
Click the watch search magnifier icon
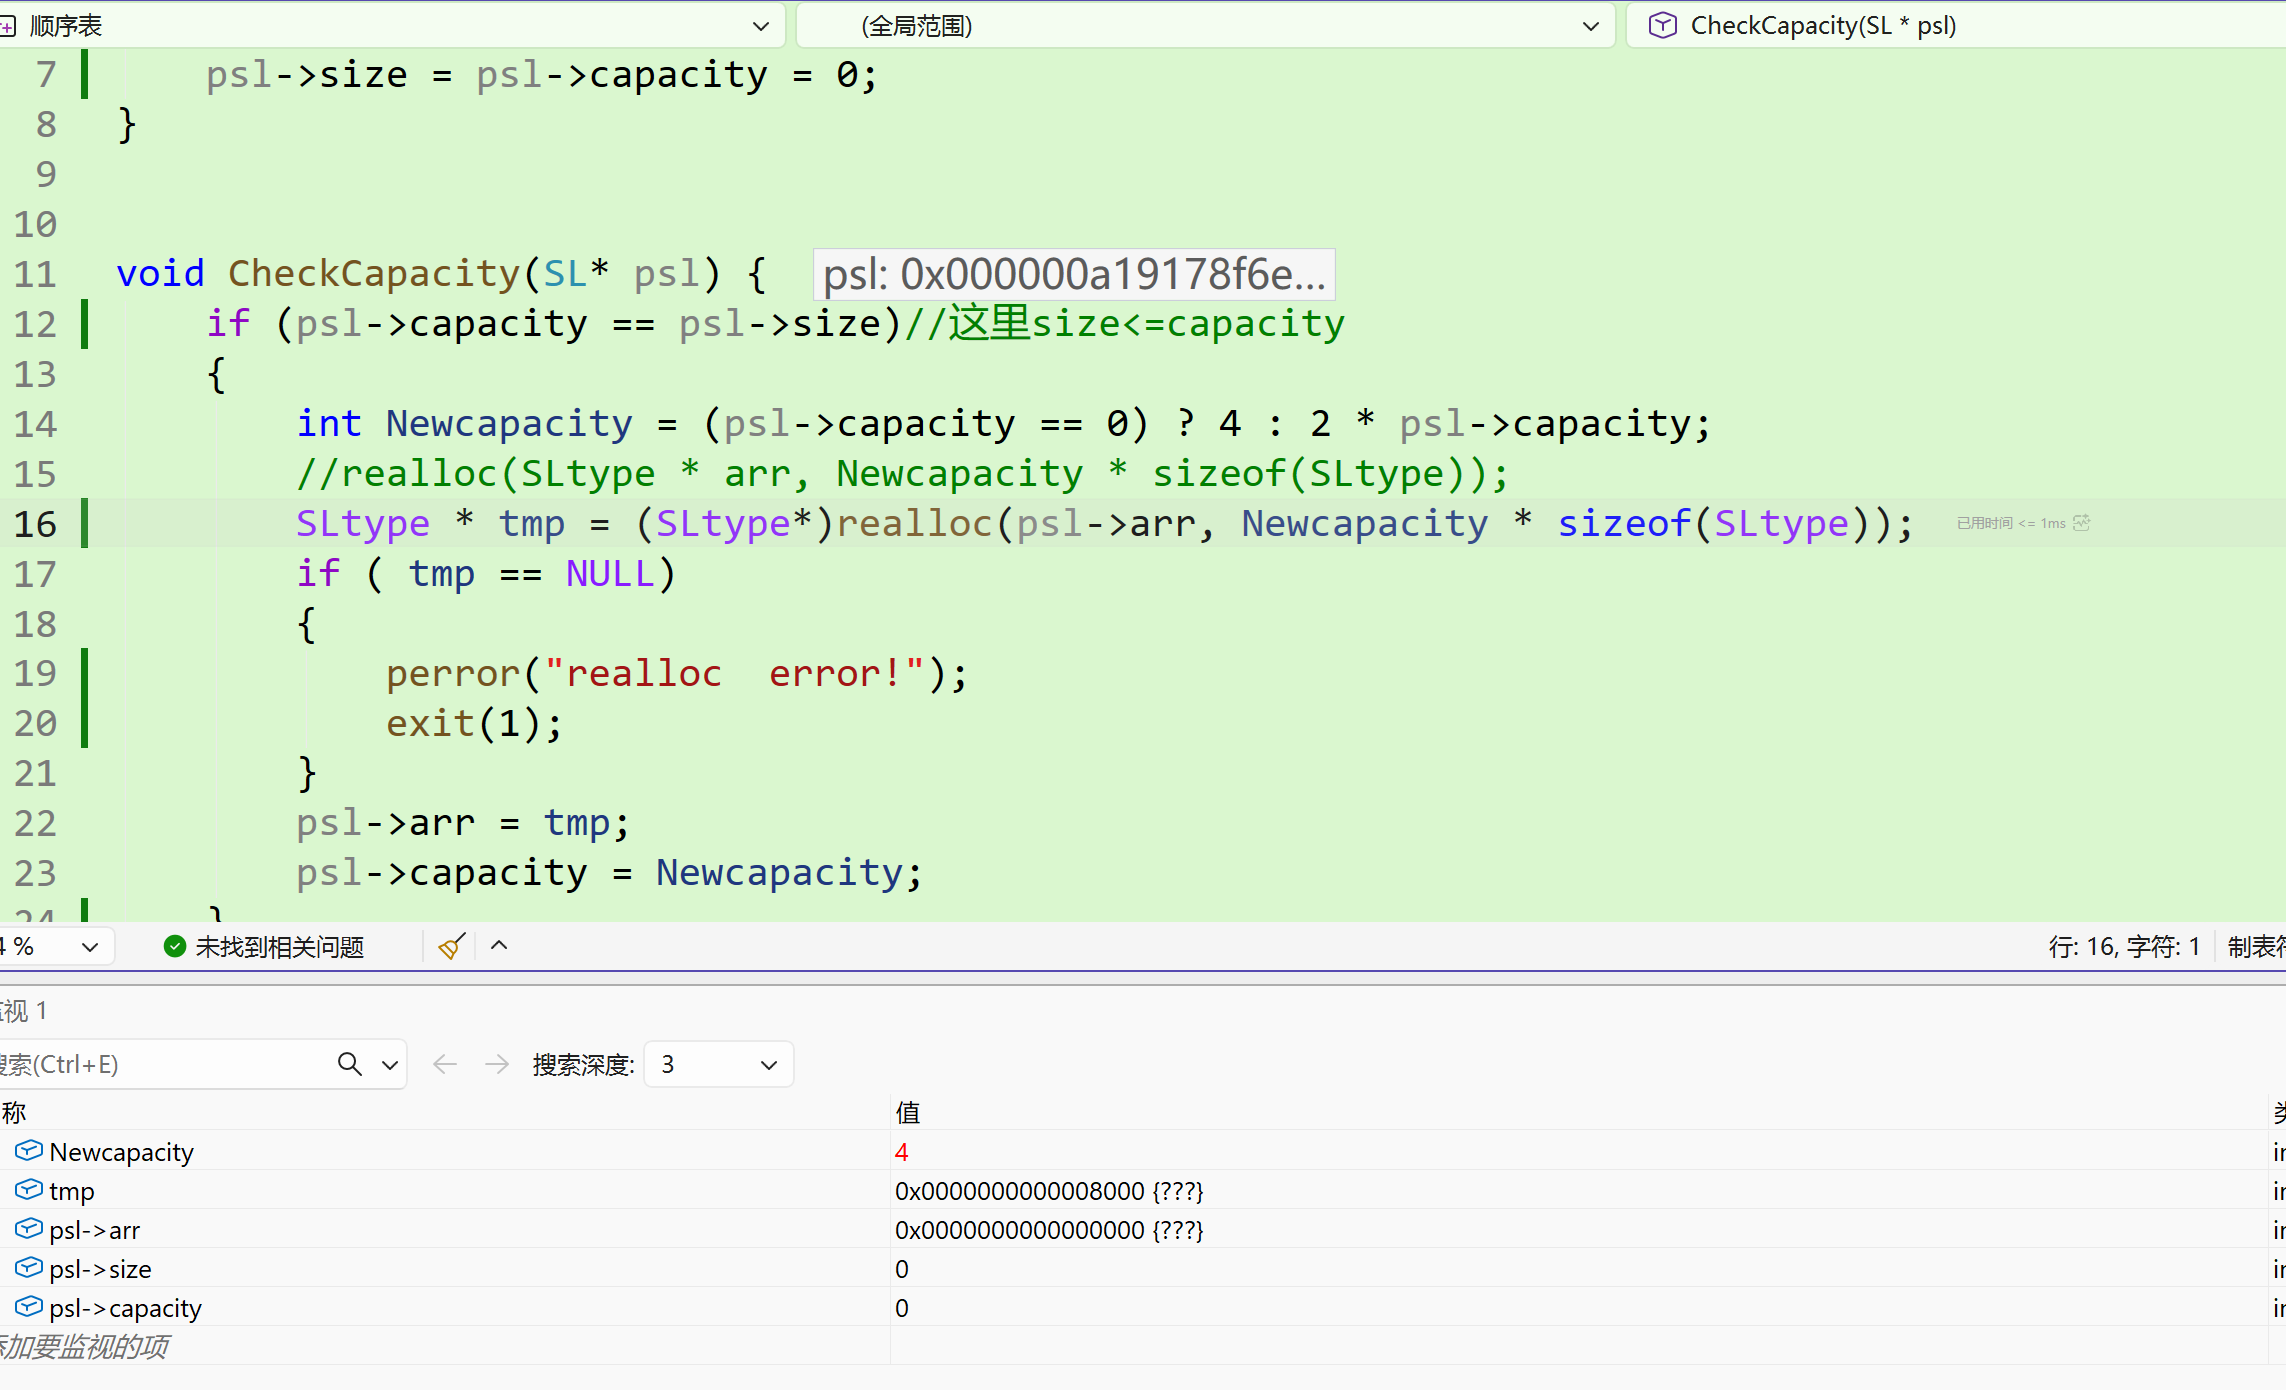click(x=349, y=1064)
